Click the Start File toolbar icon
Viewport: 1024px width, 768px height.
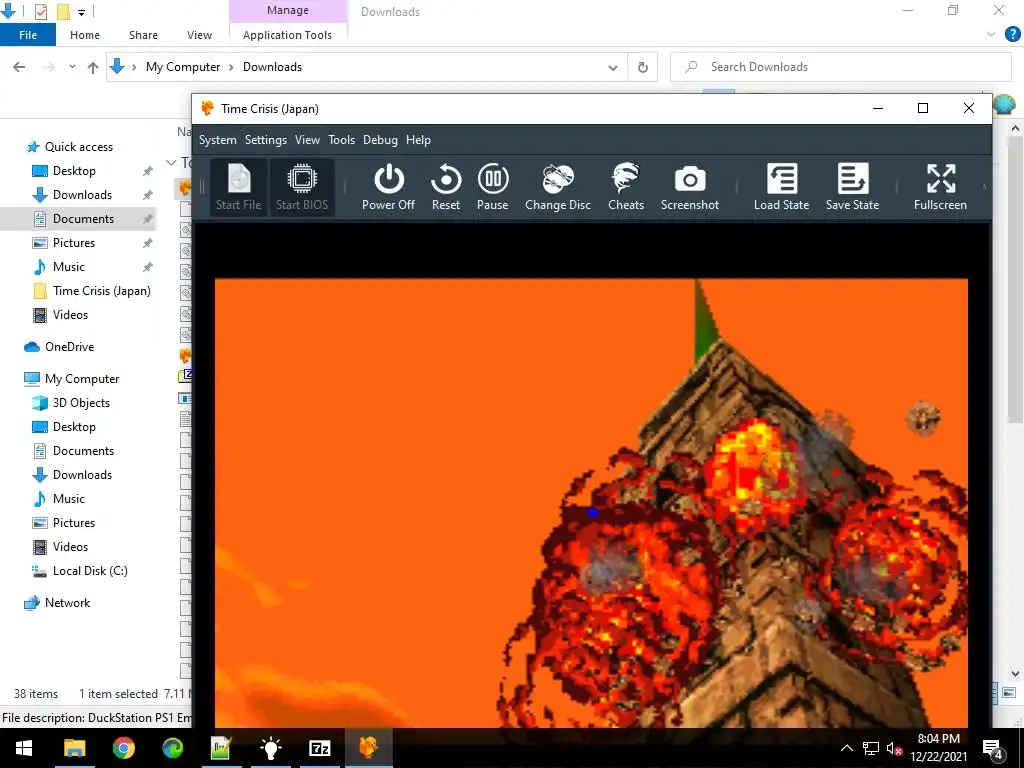[238, 187]
